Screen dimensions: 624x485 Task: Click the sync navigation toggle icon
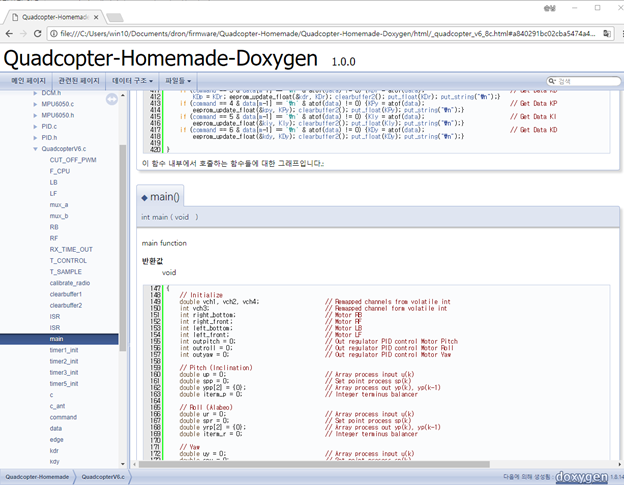[x=112, y=99]
